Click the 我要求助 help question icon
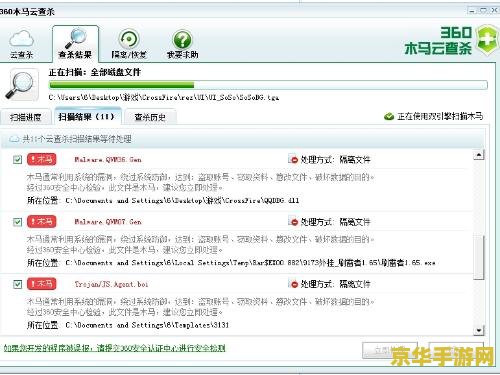This screenshot has width=500, height=375. coord(182,44)
